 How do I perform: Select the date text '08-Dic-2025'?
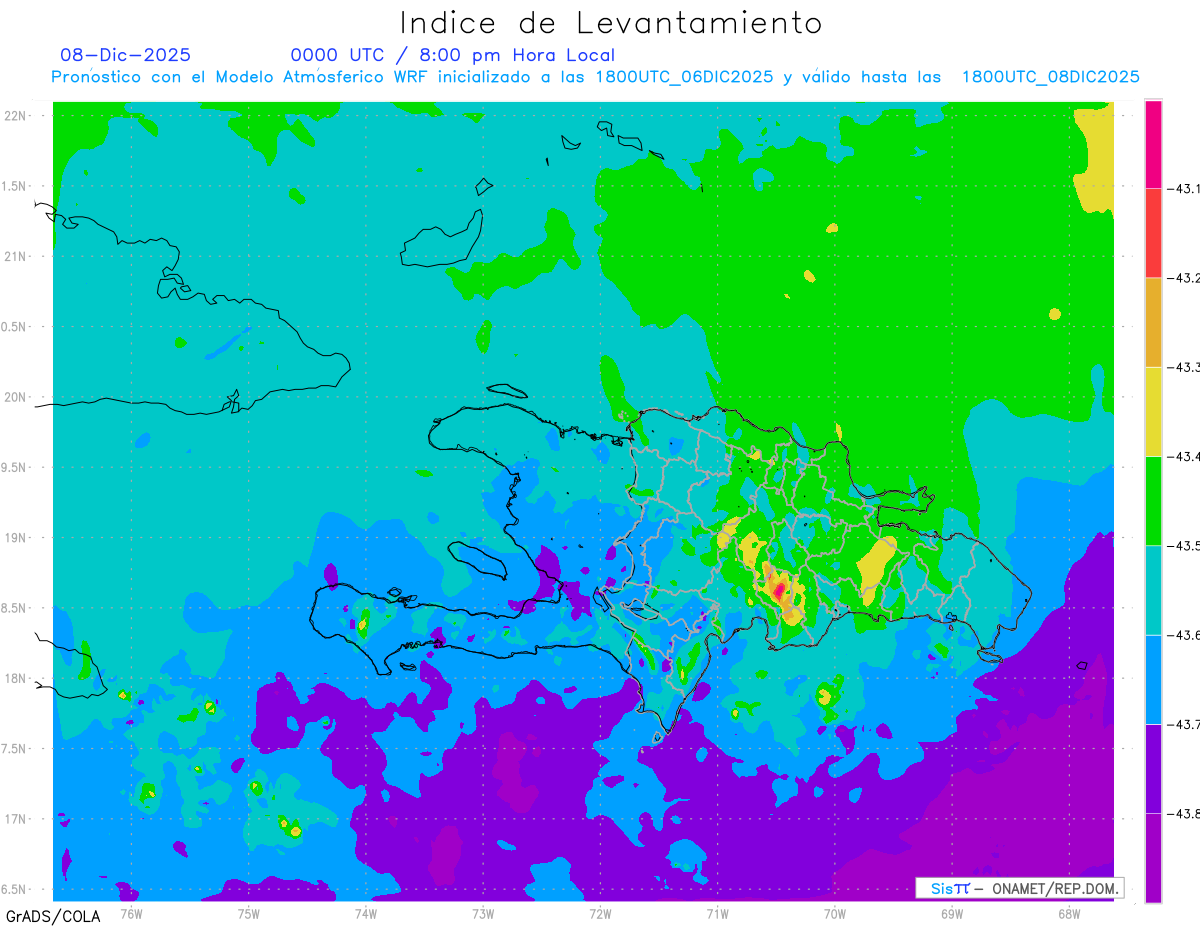pyautogui.click(x=126, y=55)
